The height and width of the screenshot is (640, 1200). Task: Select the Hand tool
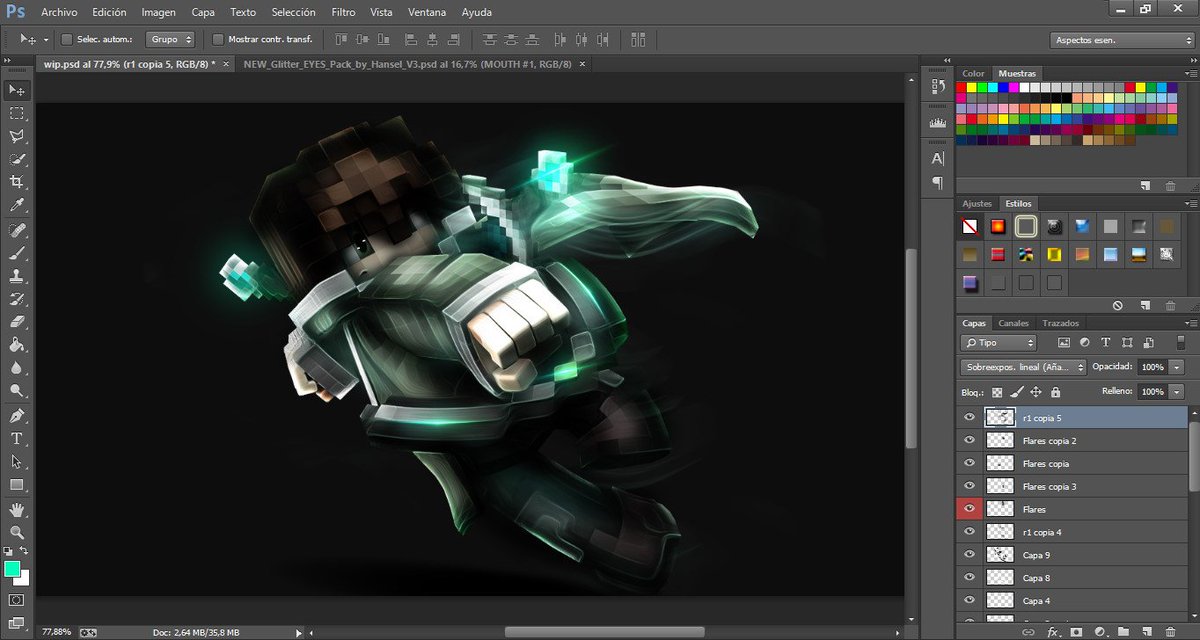17,509
